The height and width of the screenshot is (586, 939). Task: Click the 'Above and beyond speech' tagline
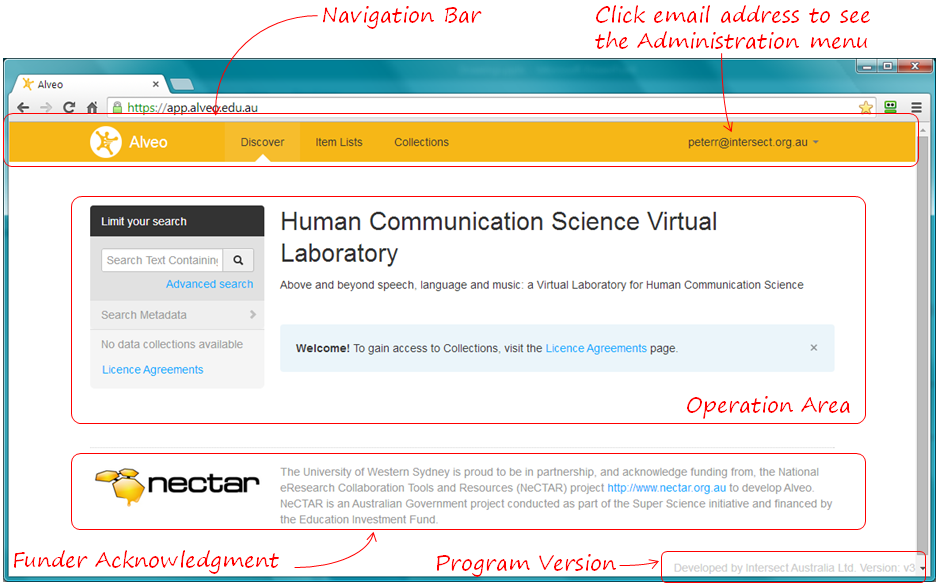[x=542, y=285]
